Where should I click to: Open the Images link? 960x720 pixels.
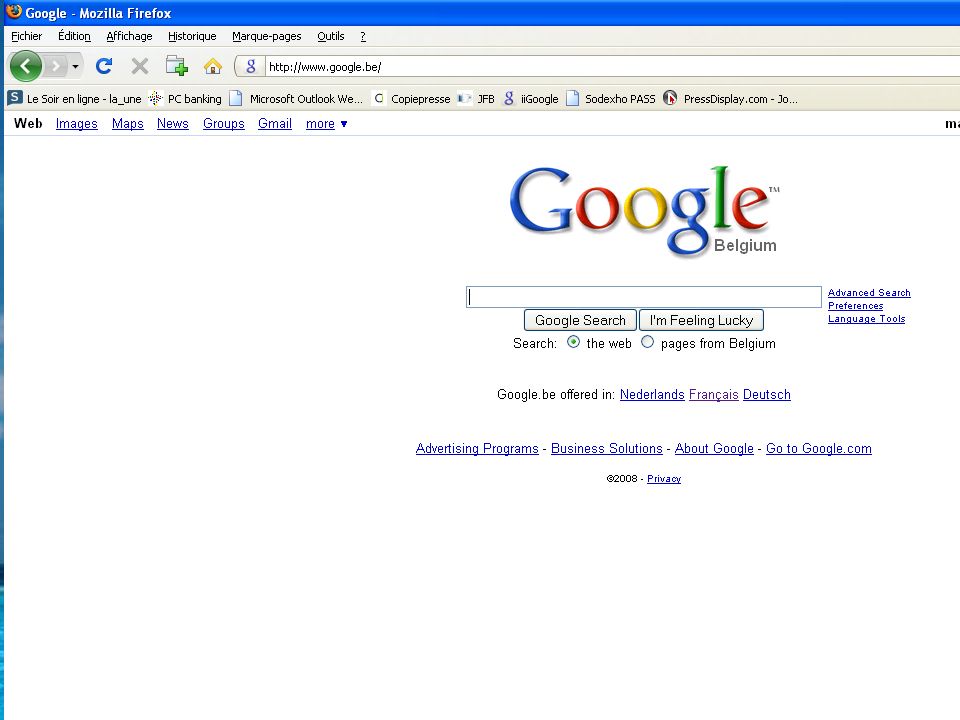pos(77,124)
